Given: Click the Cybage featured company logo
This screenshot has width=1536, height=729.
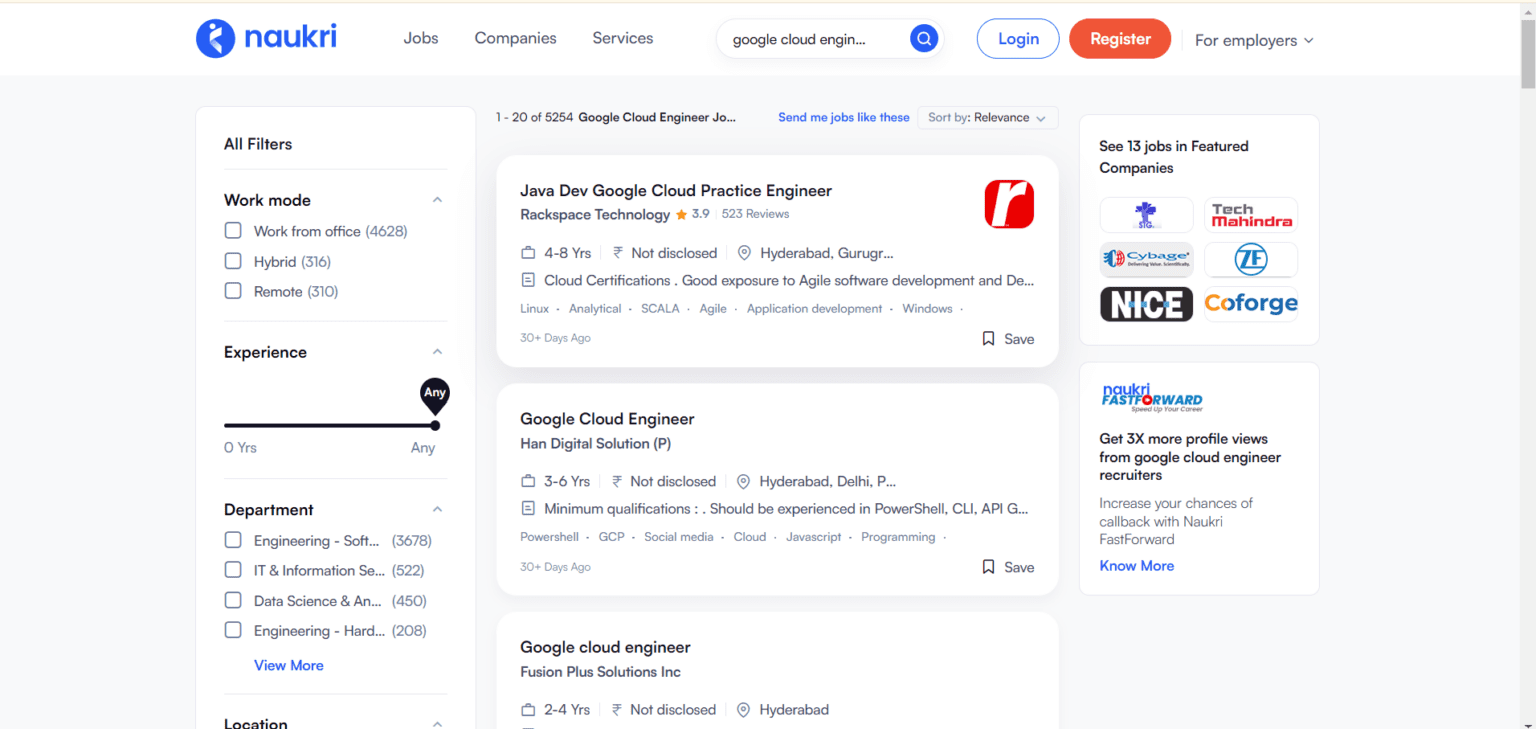Looking at the screenshot, I should [x=1146, y=259].
